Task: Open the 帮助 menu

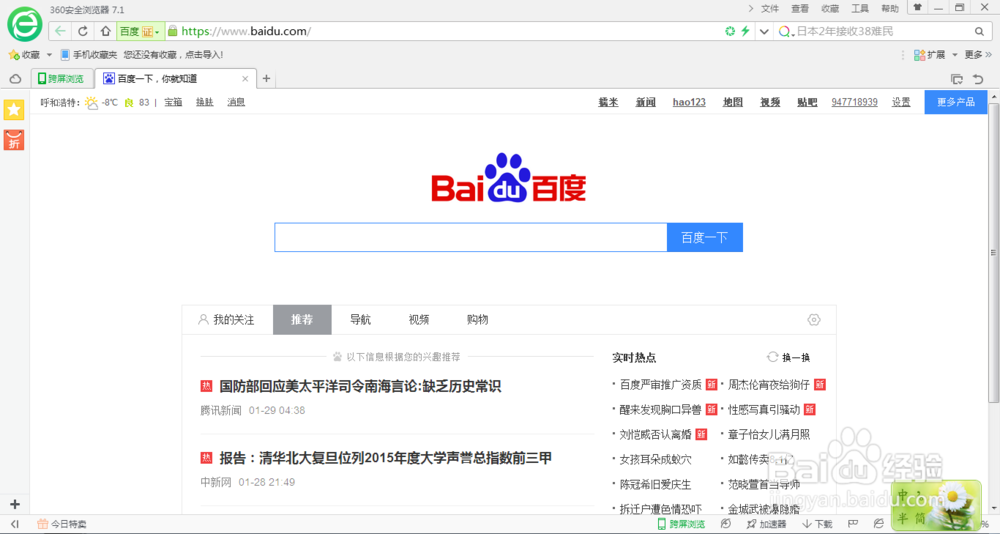Action: click(890, 8)
